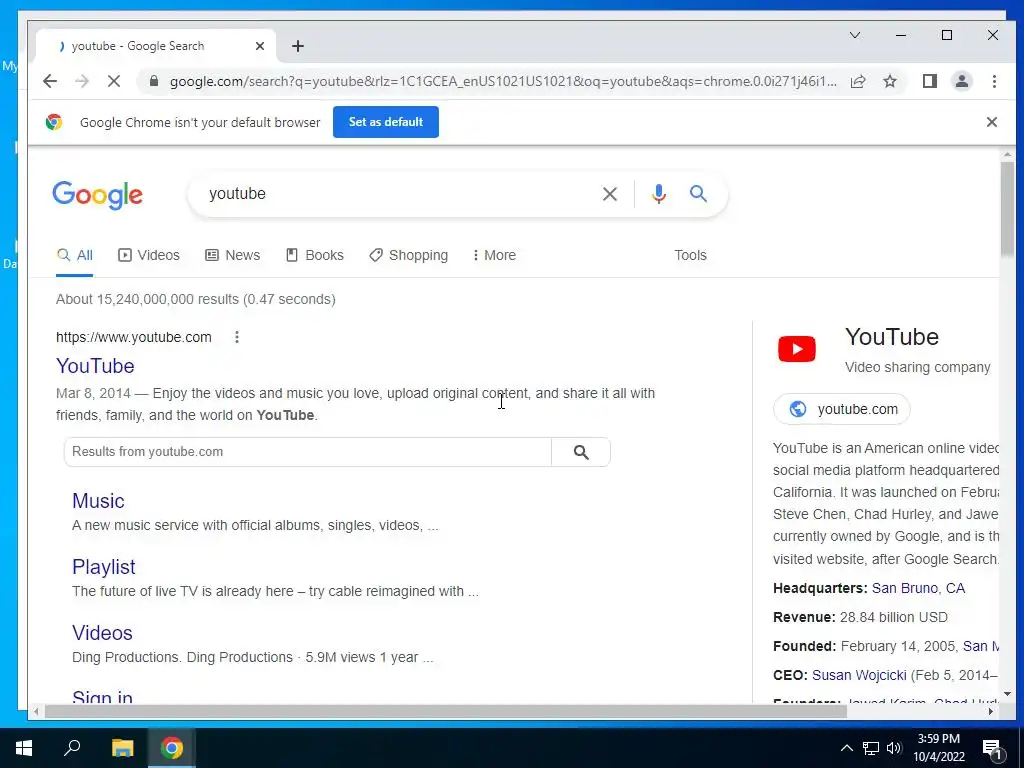This screenshot has width=1024, height=768.
Task: Click the Chrome logo in the infobar
Action: click(54, 122)
